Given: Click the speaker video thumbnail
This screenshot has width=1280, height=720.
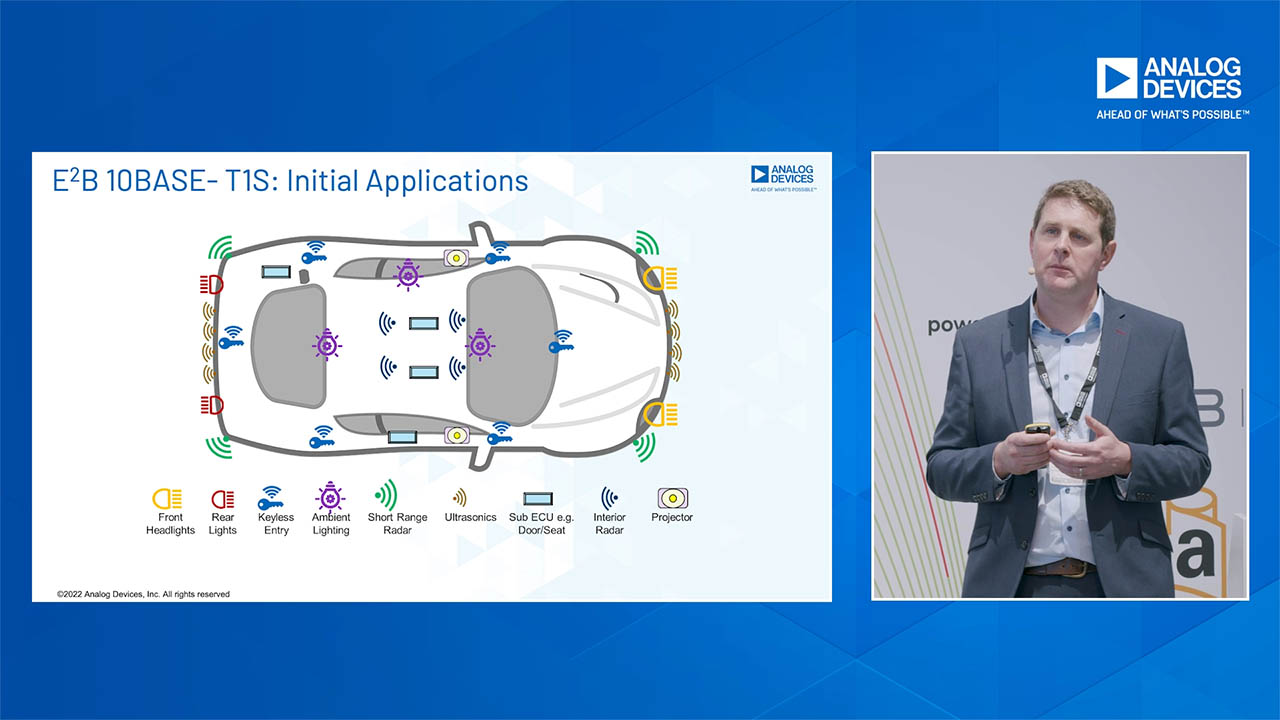Looking at the screenshot, I should [x=1060, y=376].
